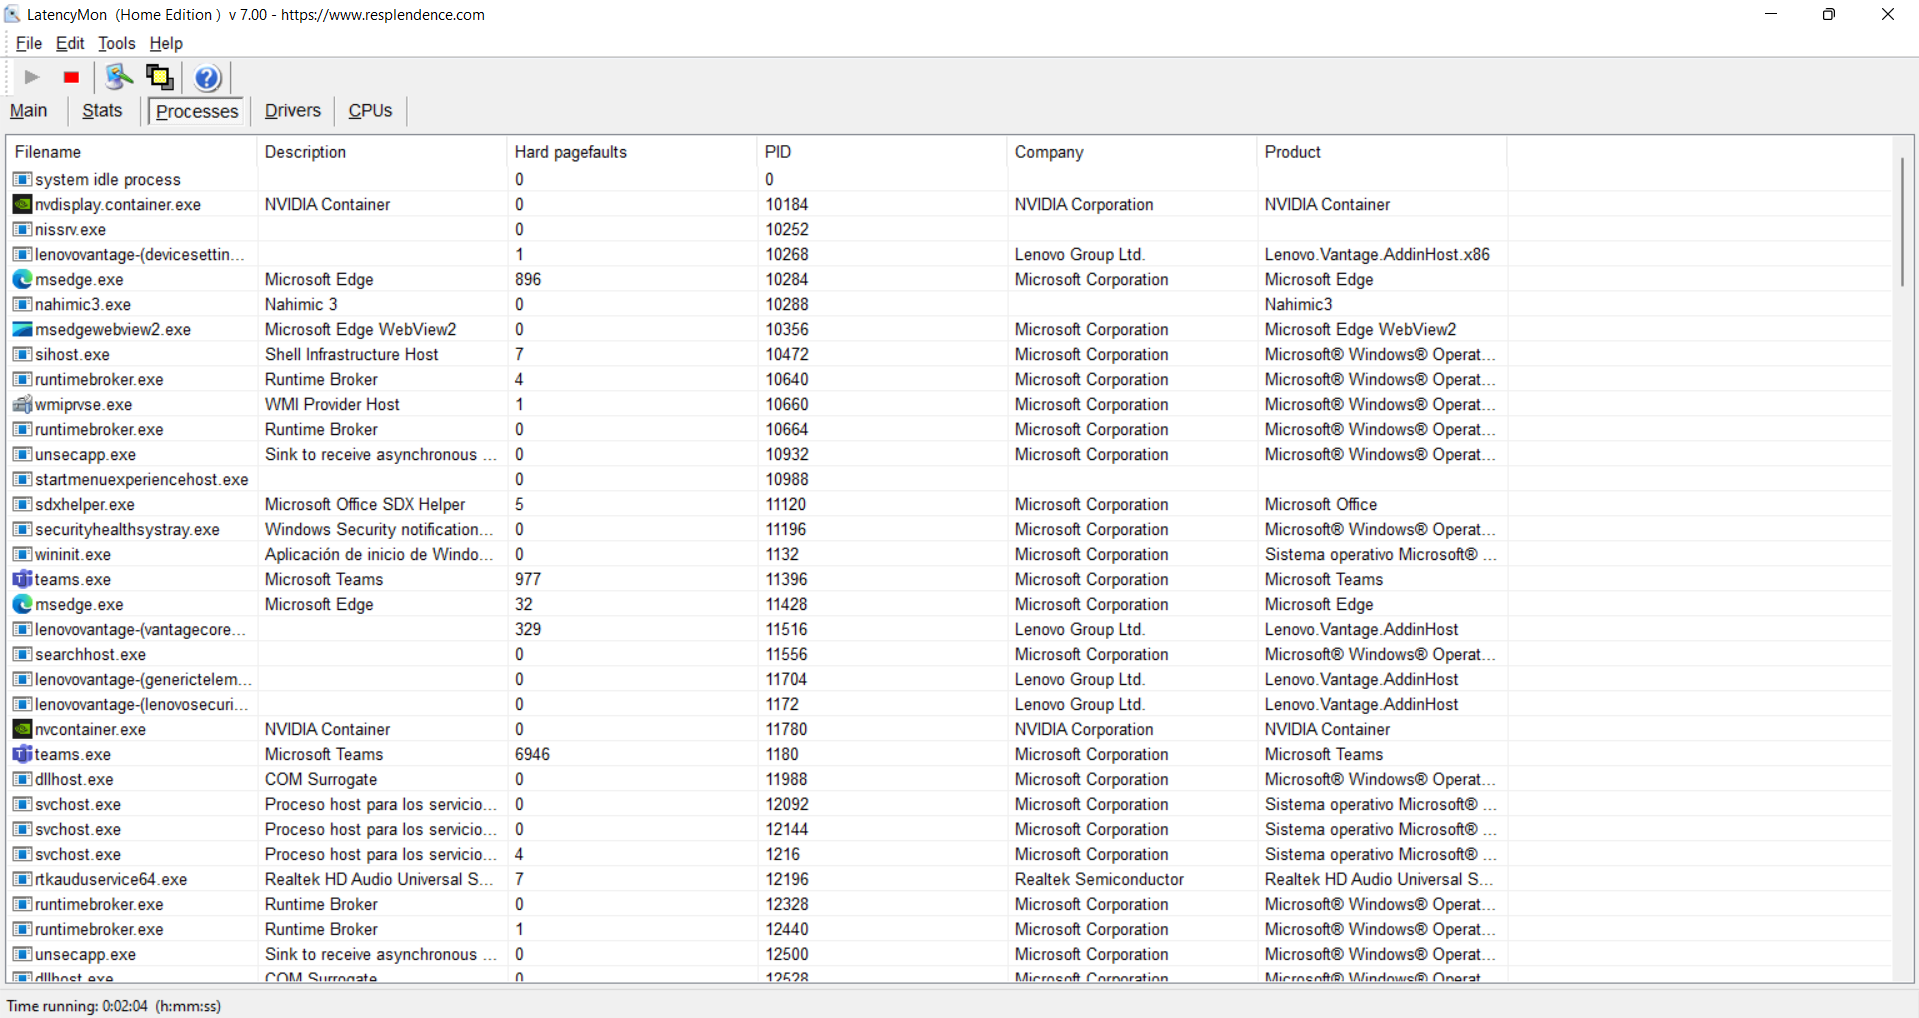Switch to the Drivers tab

pos(293,110)
